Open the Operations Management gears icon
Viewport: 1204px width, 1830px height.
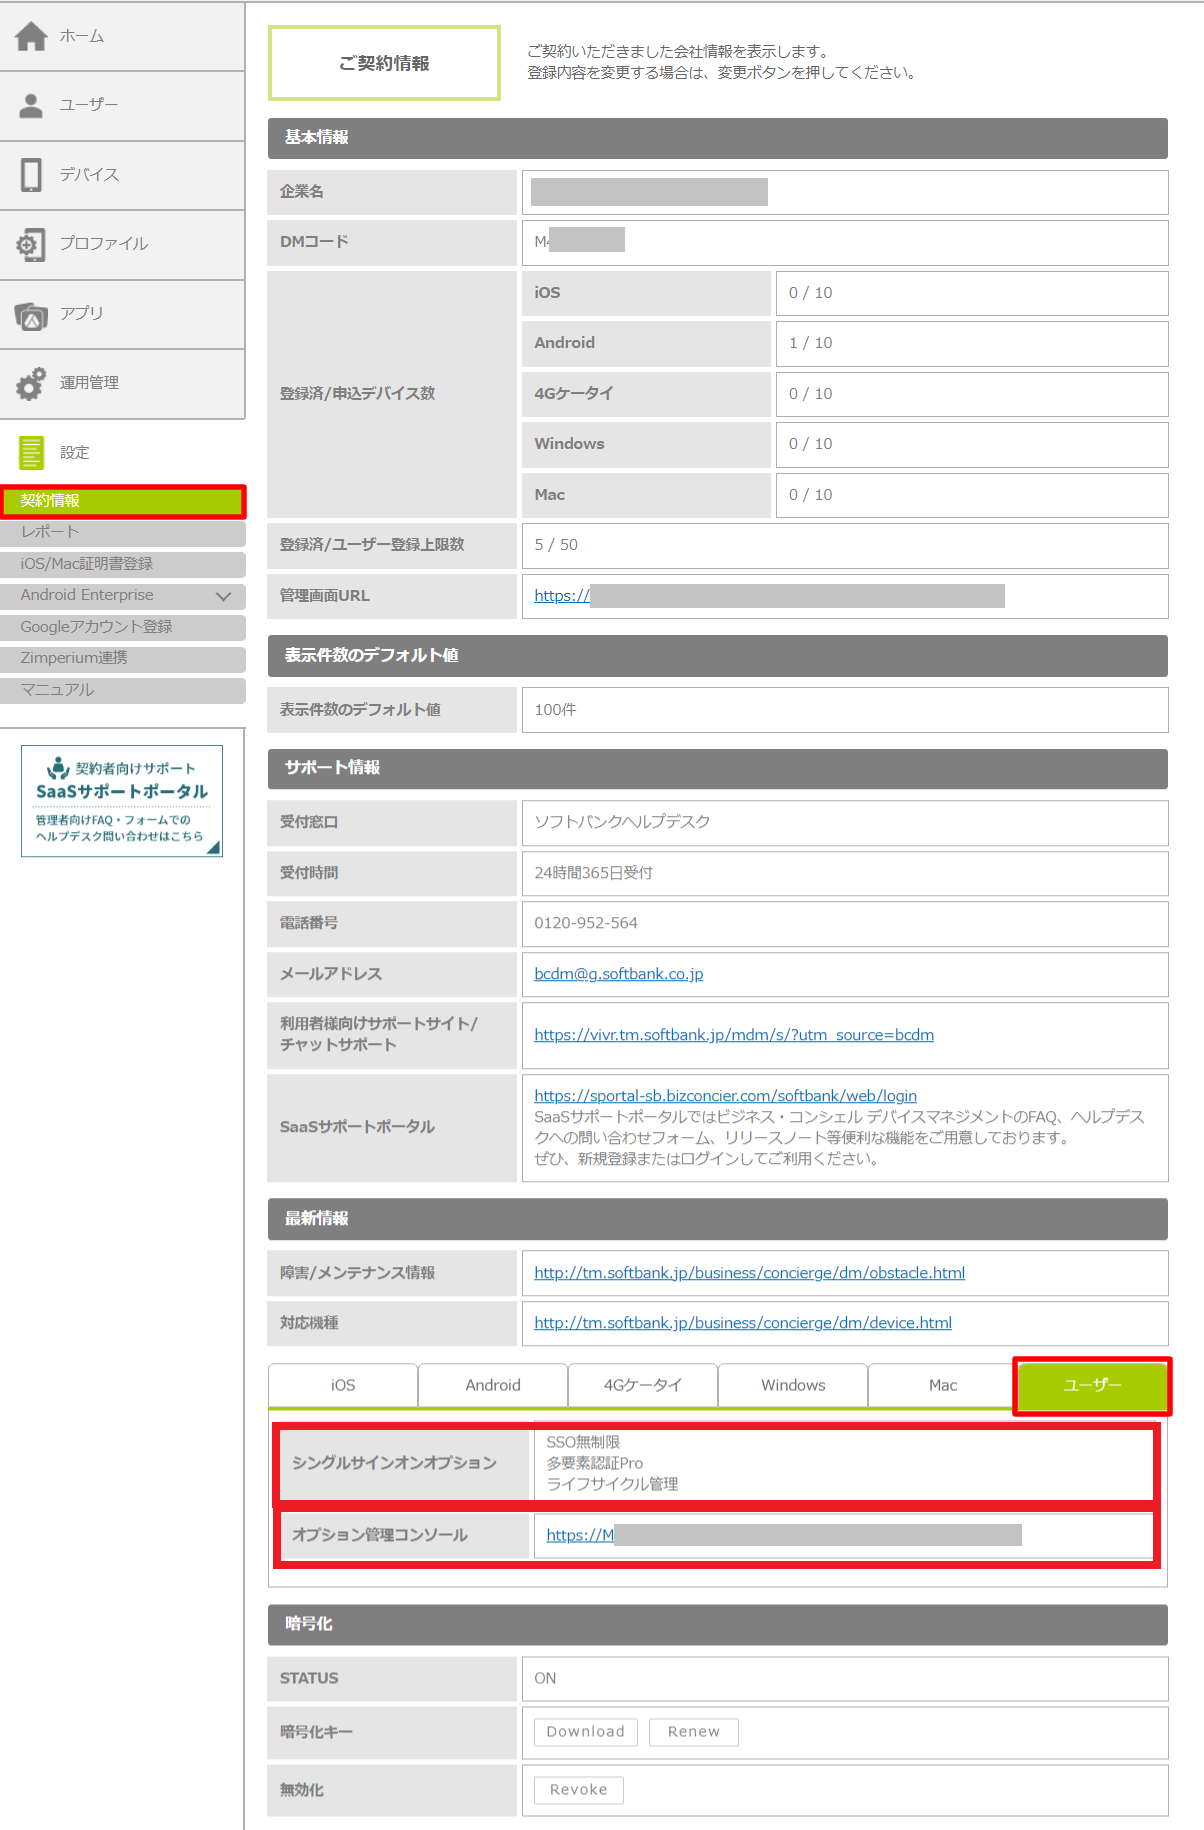pyautogui.click(x=31, y=383)
